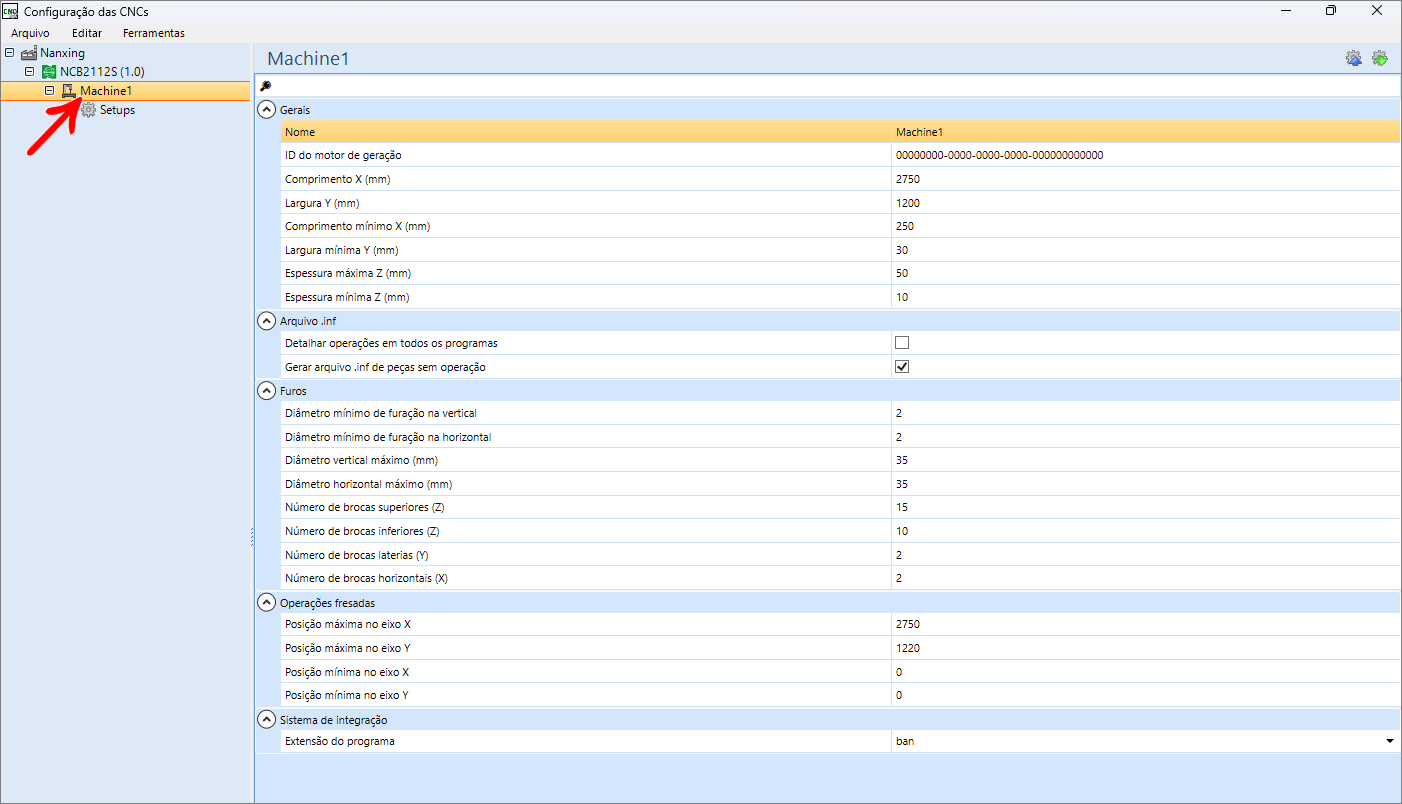
Task: Click the Setups gear icon in tree
Action: click(x=88, y=110)
